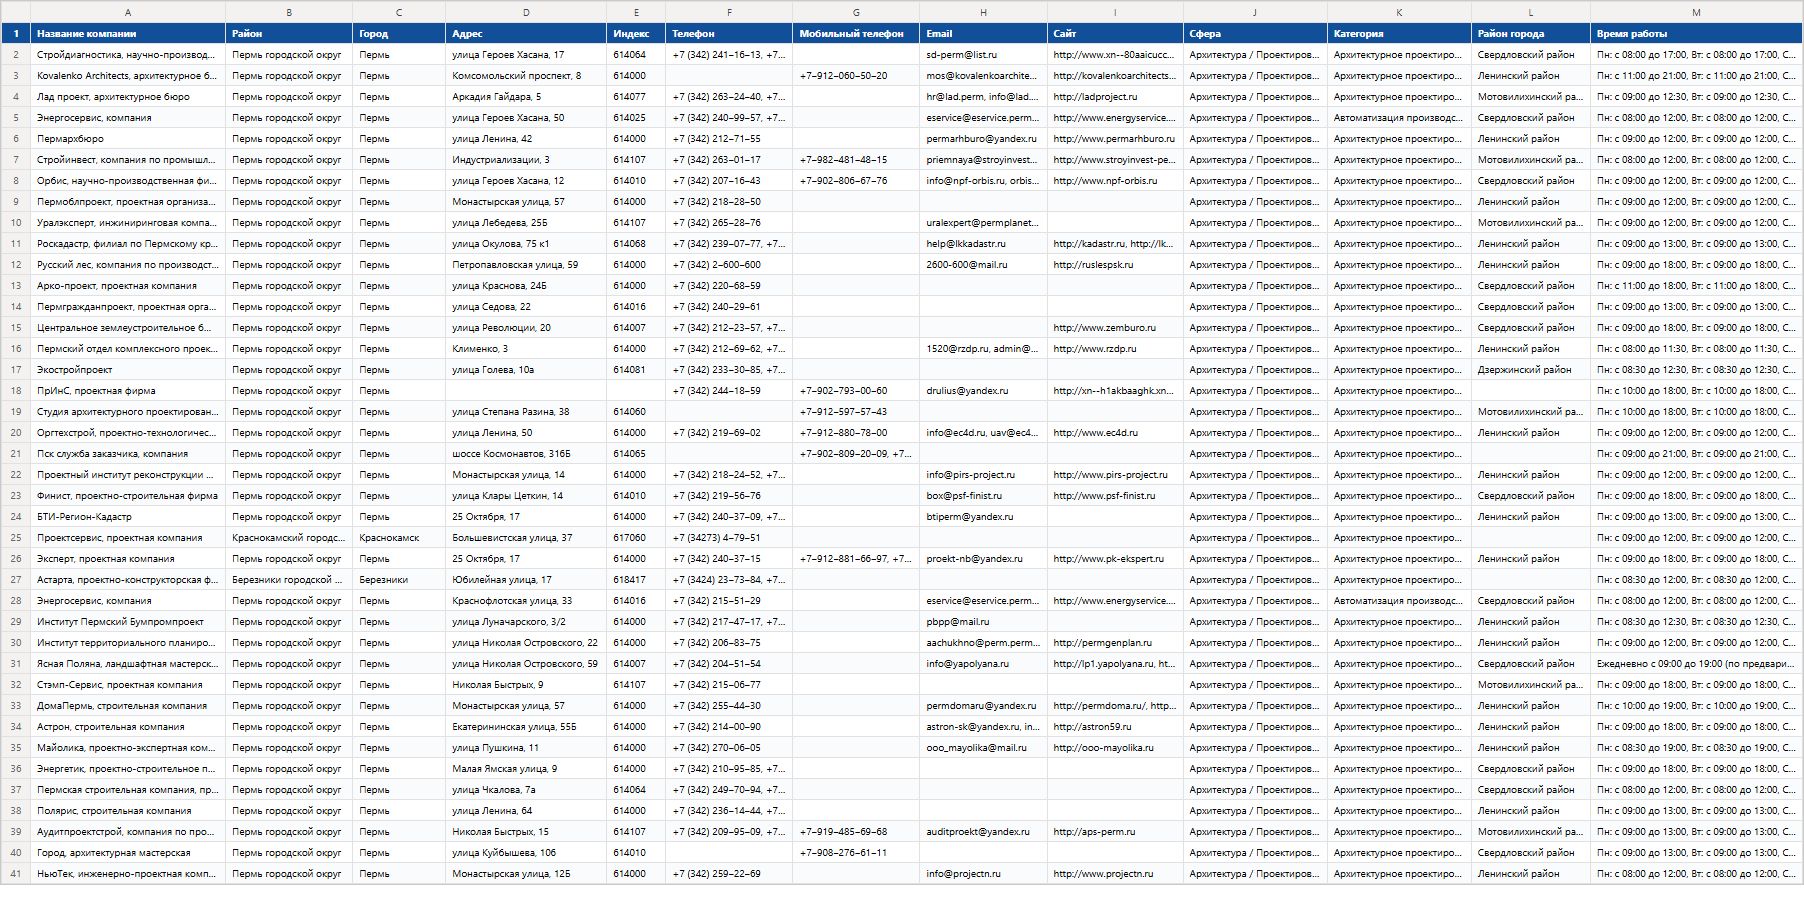Select row number 17 header
Screen dimensions: 1804x902
15,369
